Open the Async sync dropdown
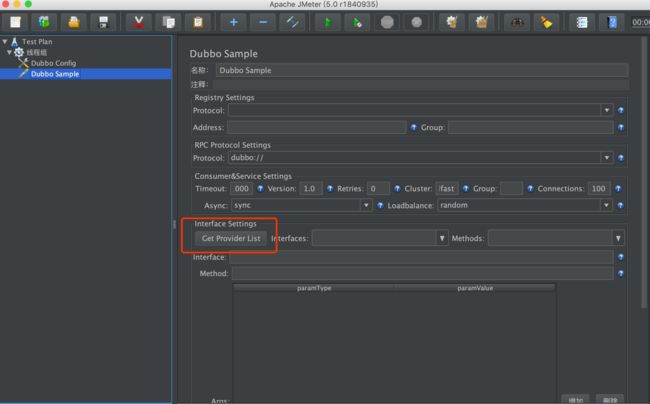This screenshot has height=404, width=650. [366, 205]
